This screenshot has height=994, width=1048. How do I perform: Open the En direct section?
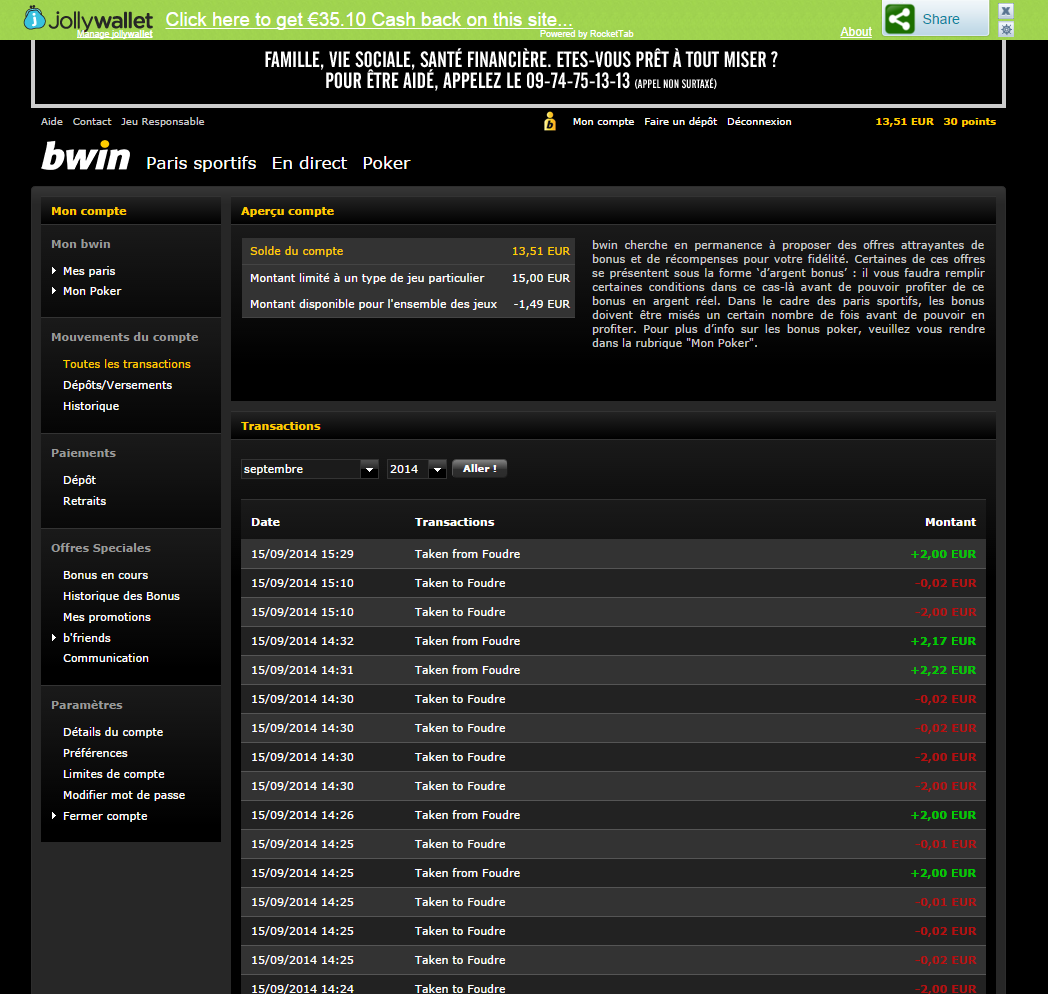[309, 163]
